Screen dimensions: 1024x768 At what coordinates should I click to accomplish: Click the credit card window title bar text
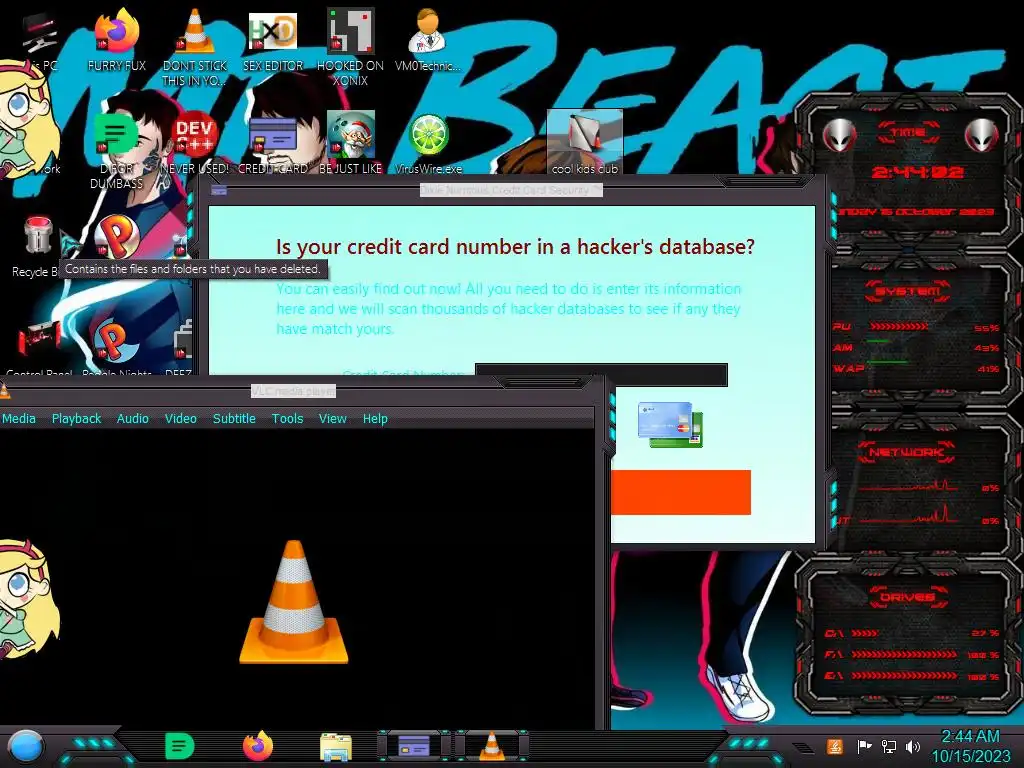[511, 190]
